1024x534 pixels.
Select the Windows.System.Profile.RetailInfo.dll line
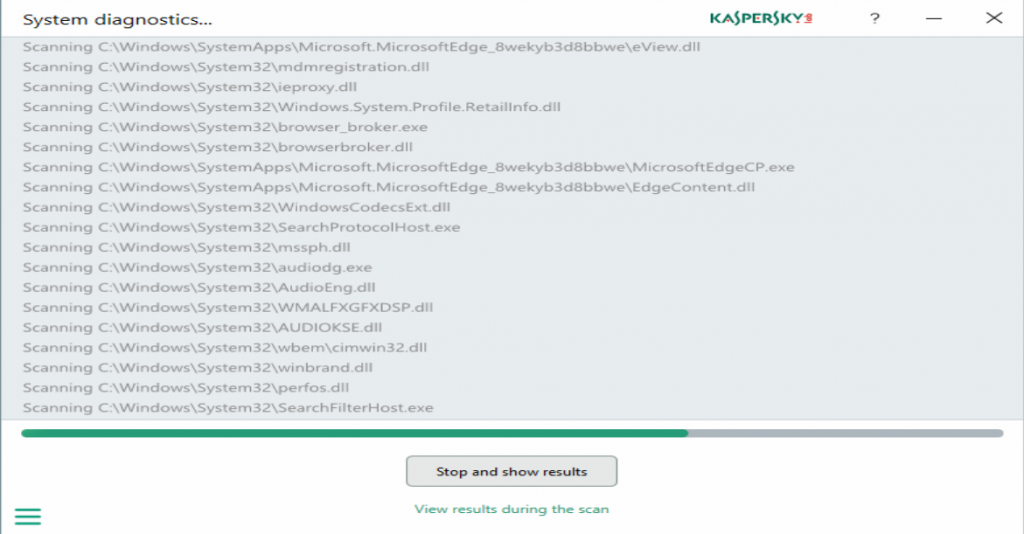(x=291, y=107)
